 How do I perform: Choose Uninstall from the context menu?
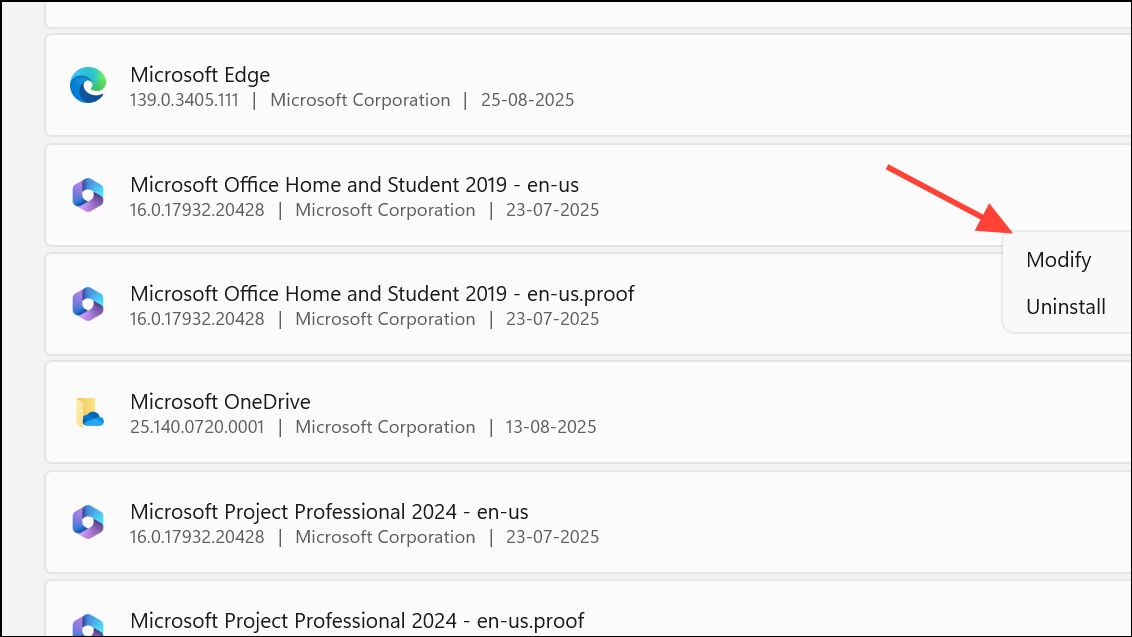tap(1066, 307)
